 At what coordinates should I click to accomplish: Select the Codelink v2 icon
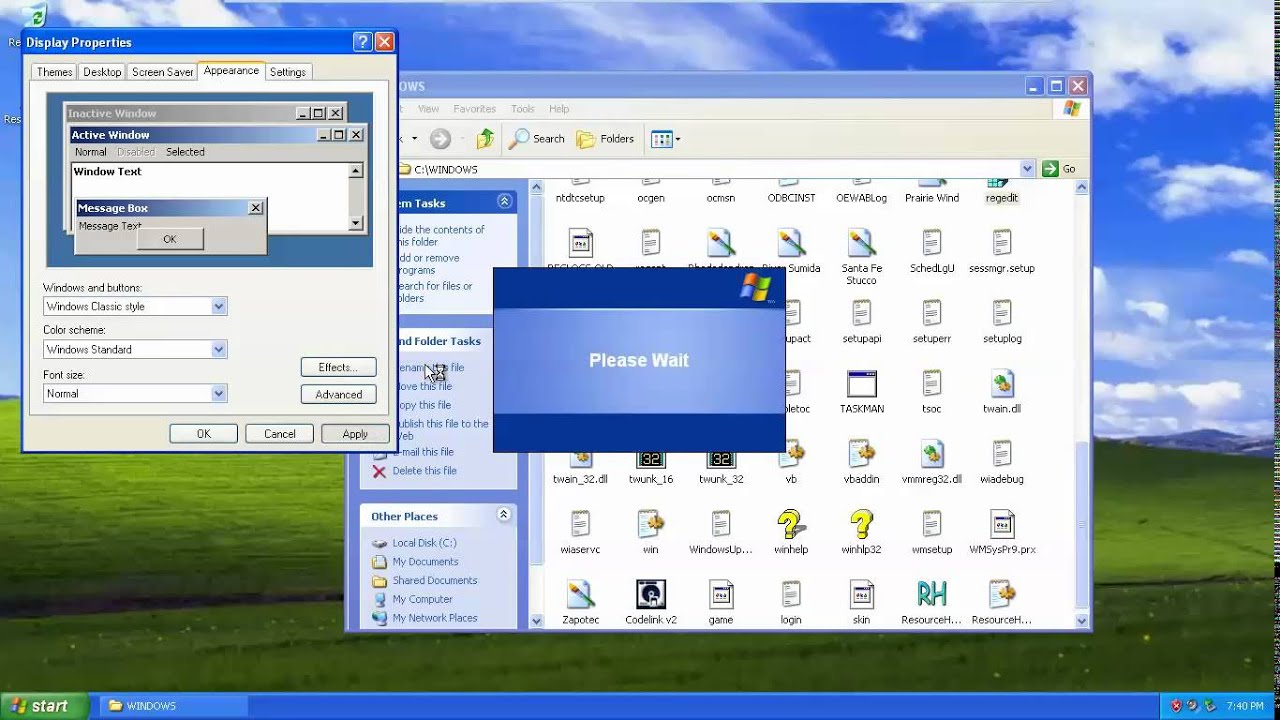tap(650, 595)
